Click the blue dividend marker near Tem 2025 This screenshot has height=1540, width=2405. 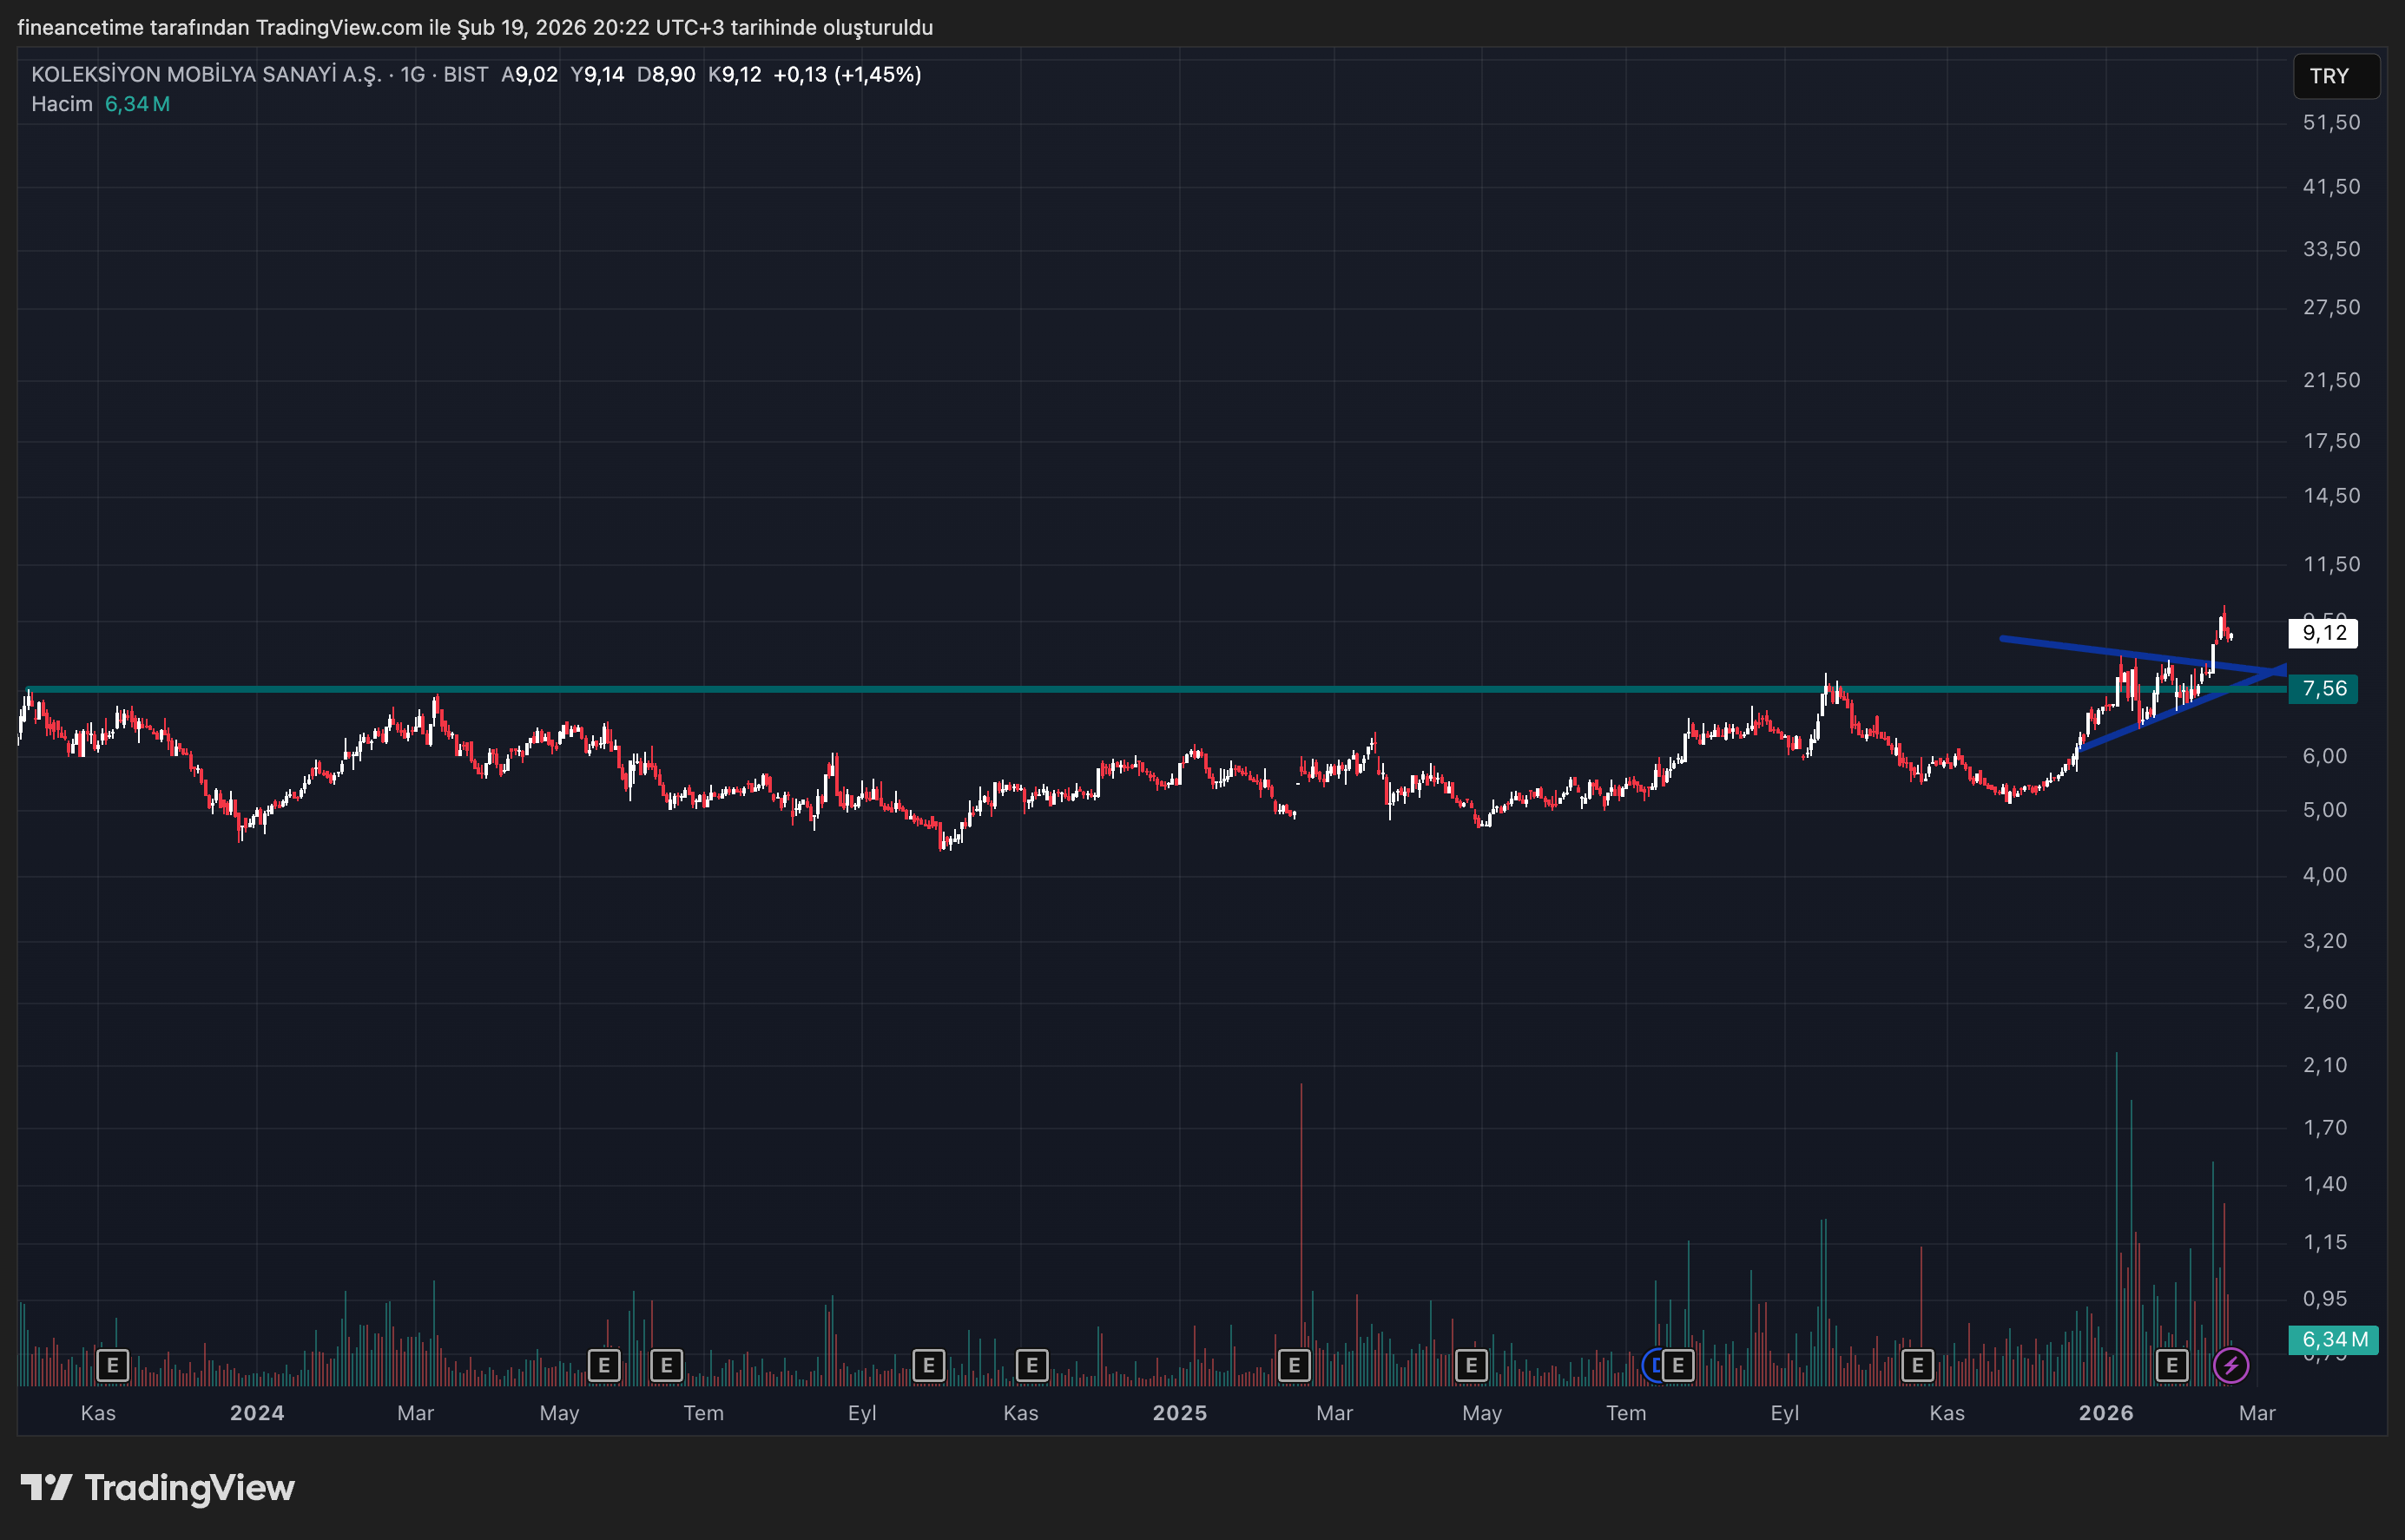click(1653, 1365)
